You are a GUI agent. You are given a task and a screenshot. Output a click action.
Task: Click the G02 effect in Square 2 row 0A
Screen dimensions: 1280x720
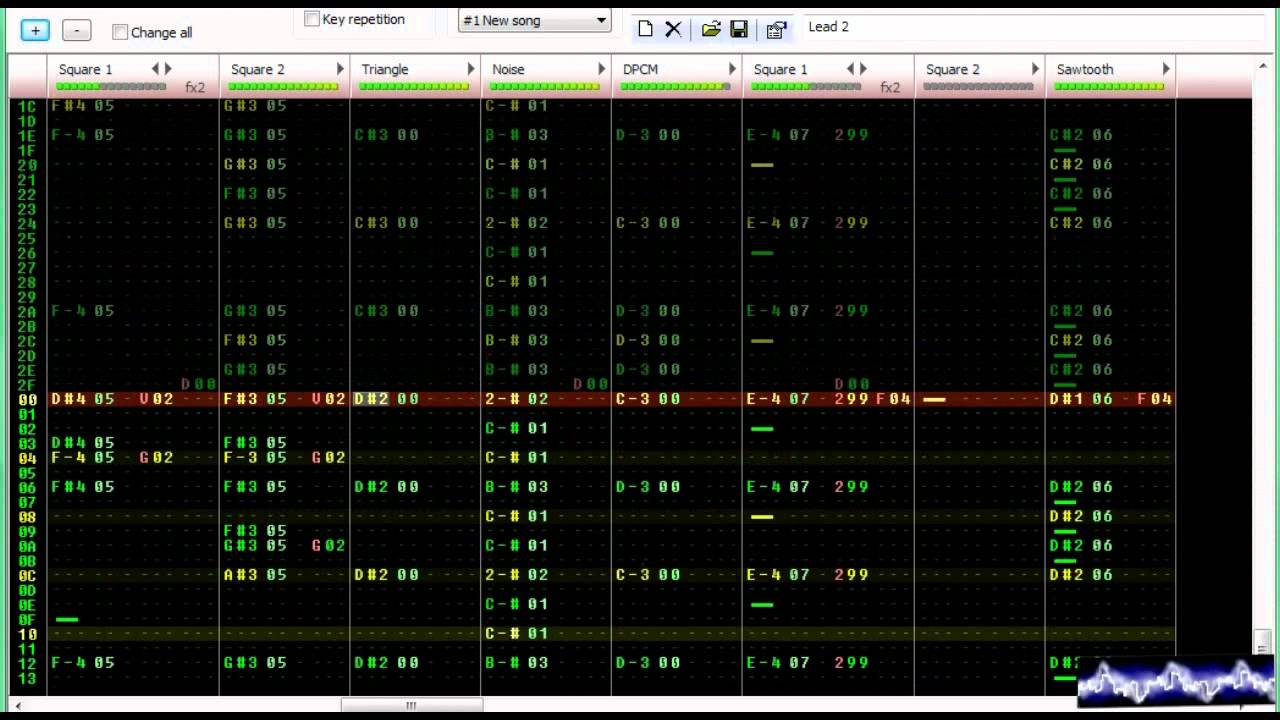click(x=329, y=546)
